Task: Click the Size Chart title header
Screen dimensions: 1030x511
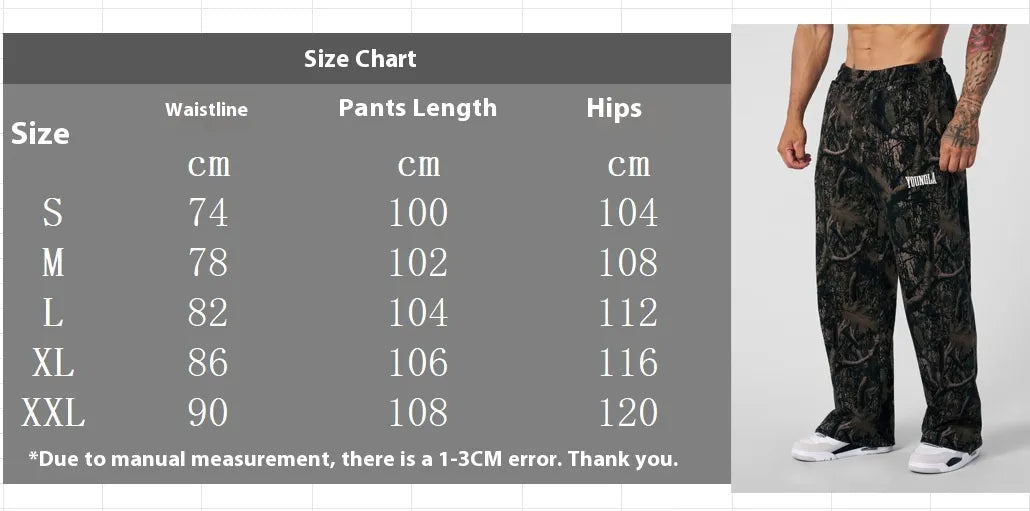Action: 360,59
